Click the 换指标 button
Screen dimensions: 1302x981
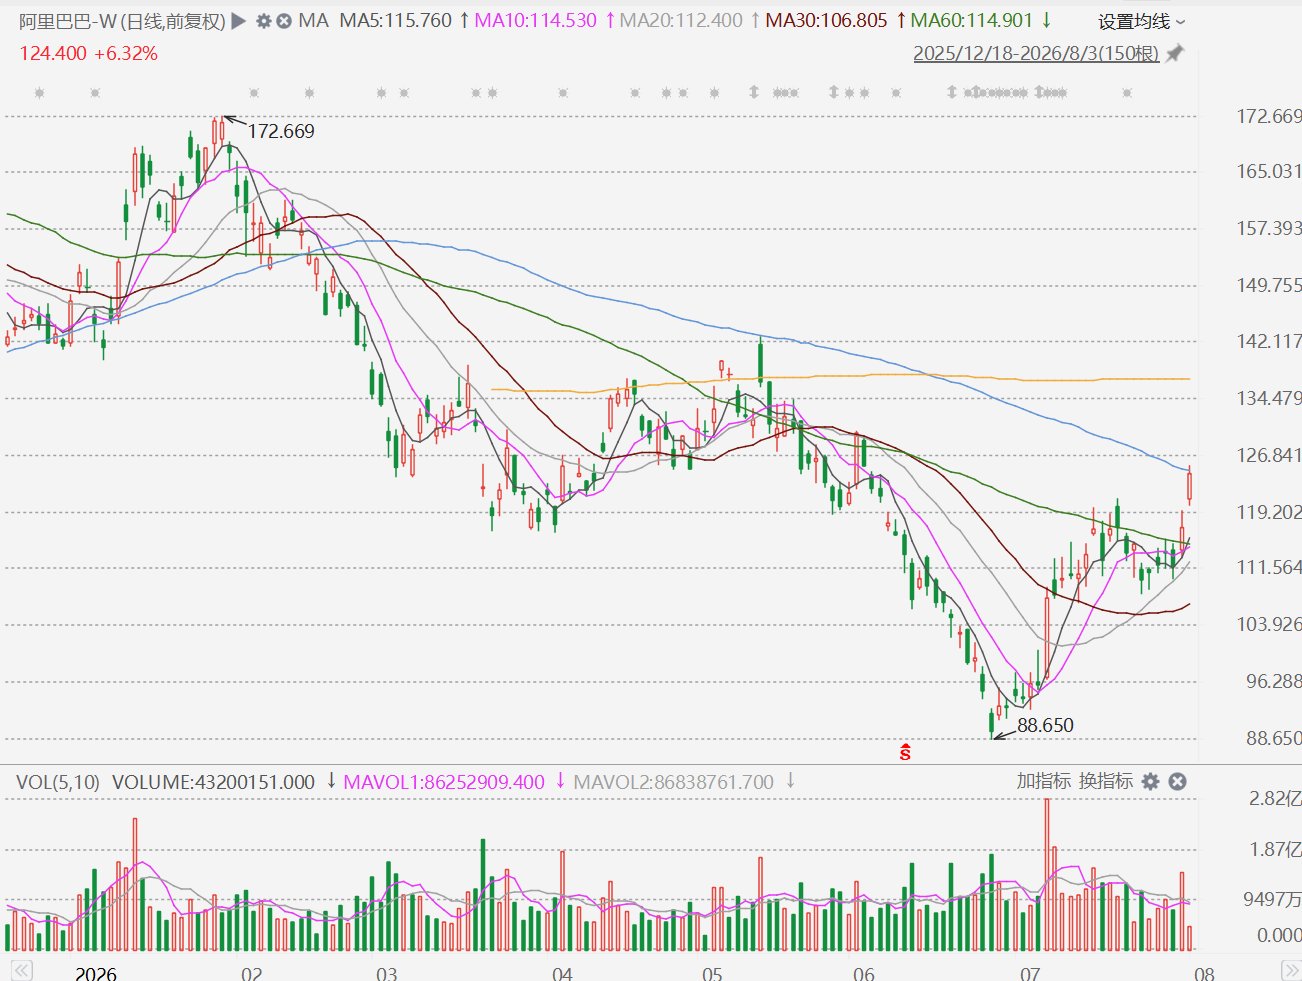1106,781
